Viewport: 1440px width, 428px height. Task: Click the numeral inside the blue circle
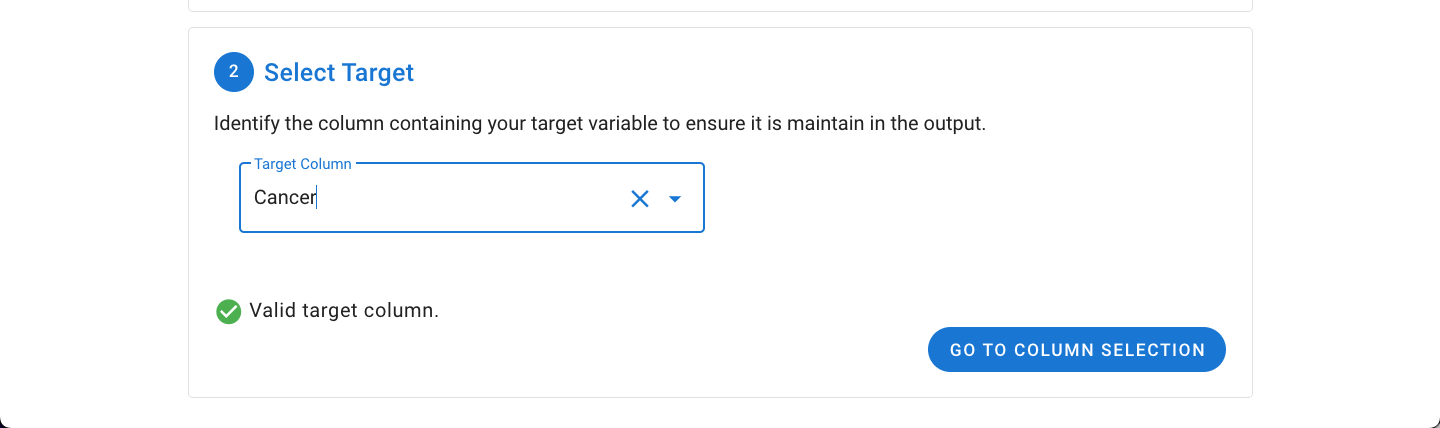point(234,72)
